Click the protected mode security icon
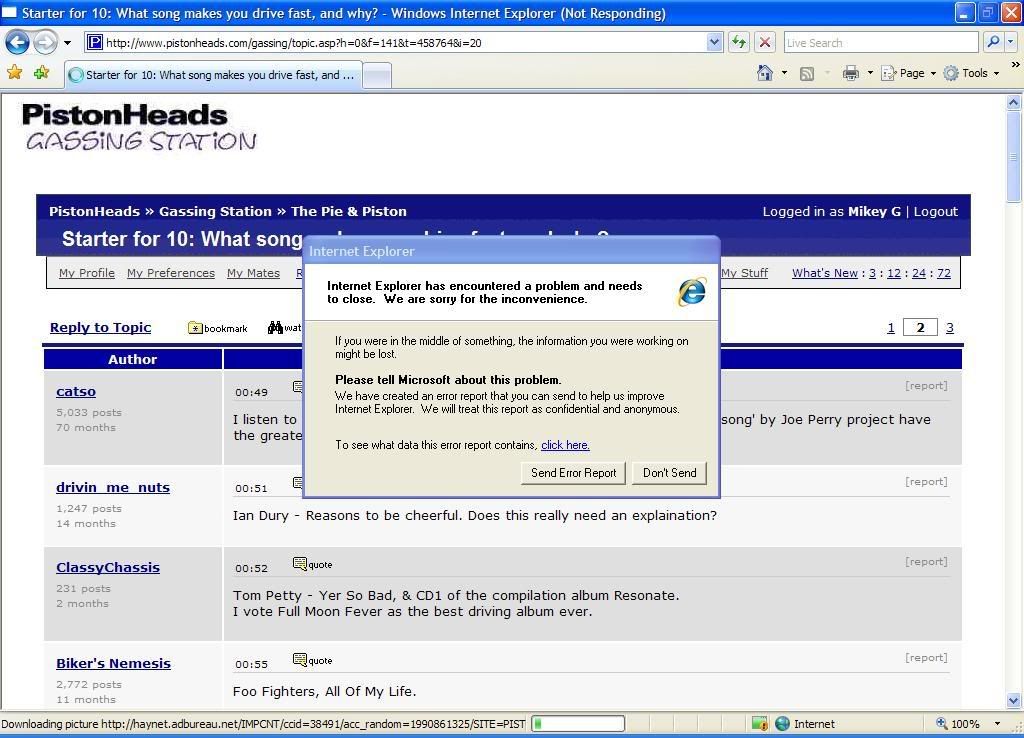1024x738 pixels. [x=759, y=724]
